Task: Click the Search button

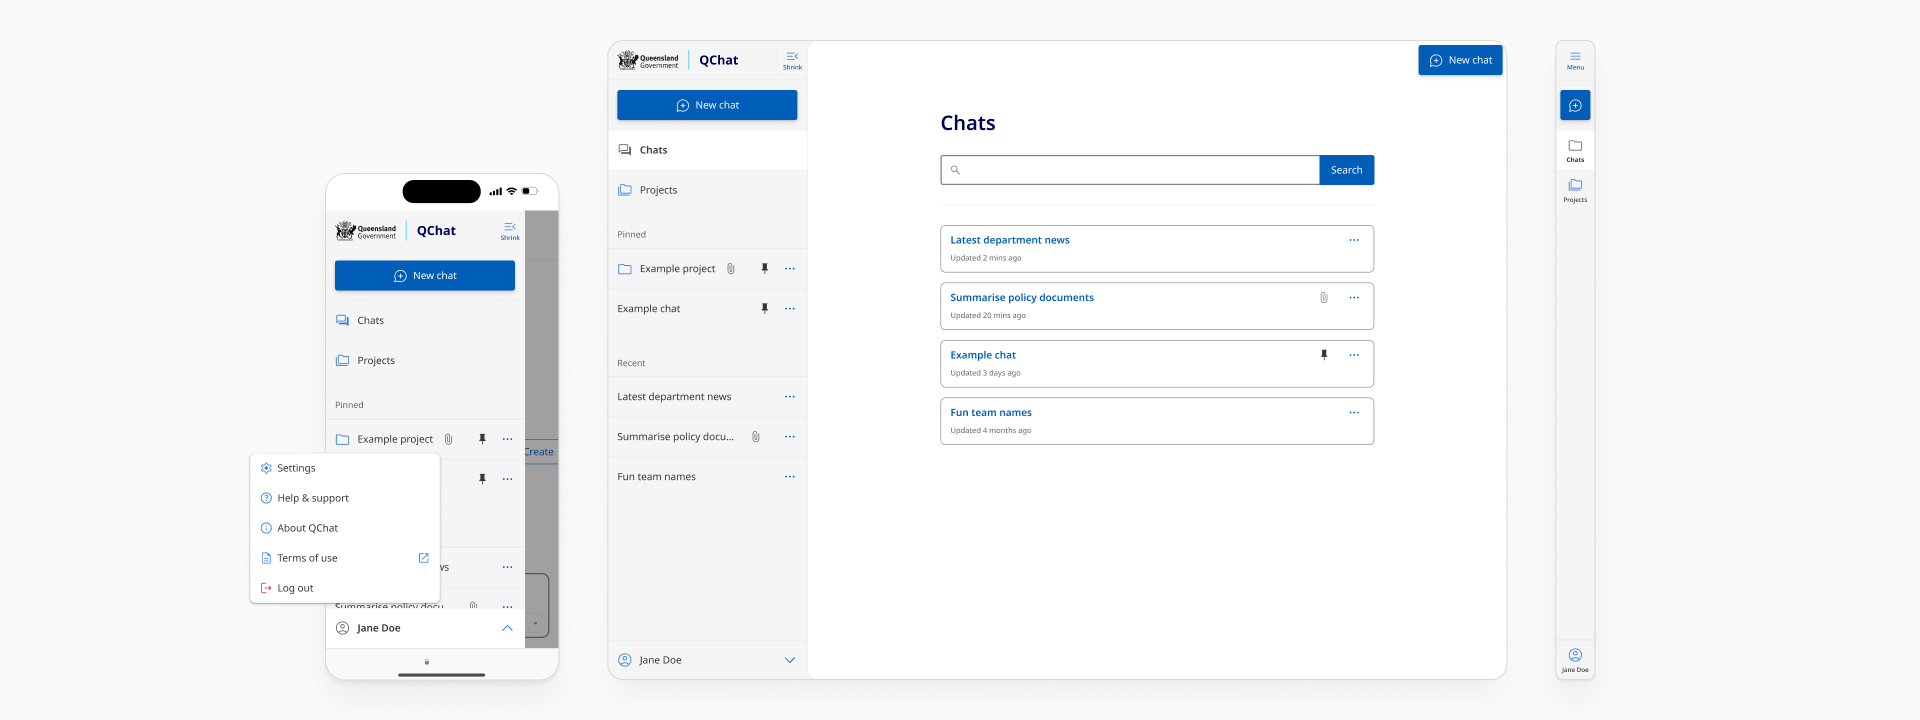Action: click(1346, 170)
